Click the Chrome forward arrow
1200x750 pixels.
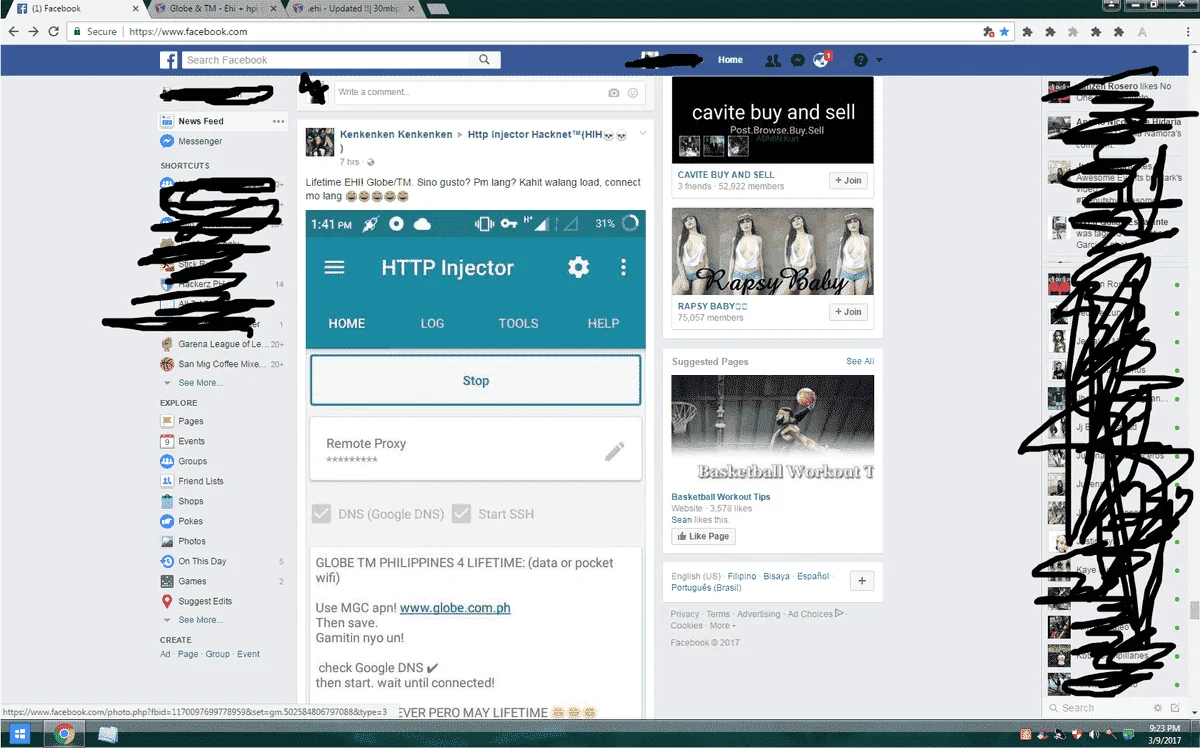(34, 32)
